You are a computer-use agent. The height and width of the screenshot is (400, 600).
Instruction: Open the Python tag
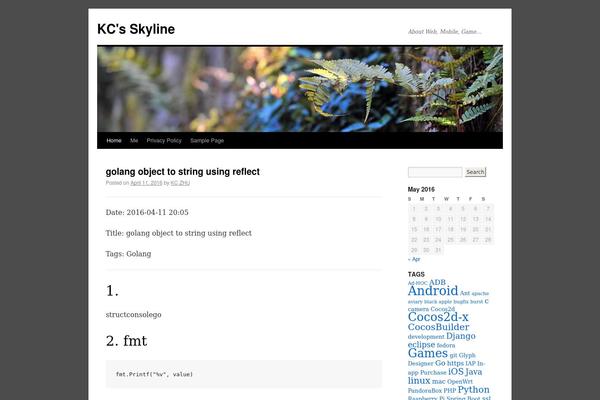473,390
